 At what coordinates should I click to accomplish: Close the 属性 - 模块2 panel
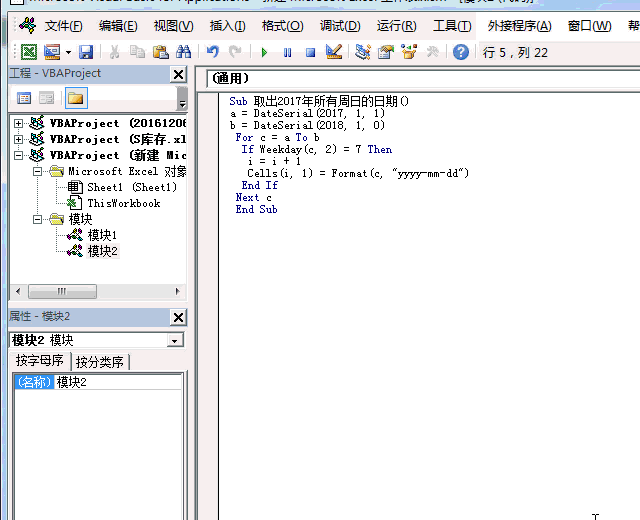[x=178, y=318]
